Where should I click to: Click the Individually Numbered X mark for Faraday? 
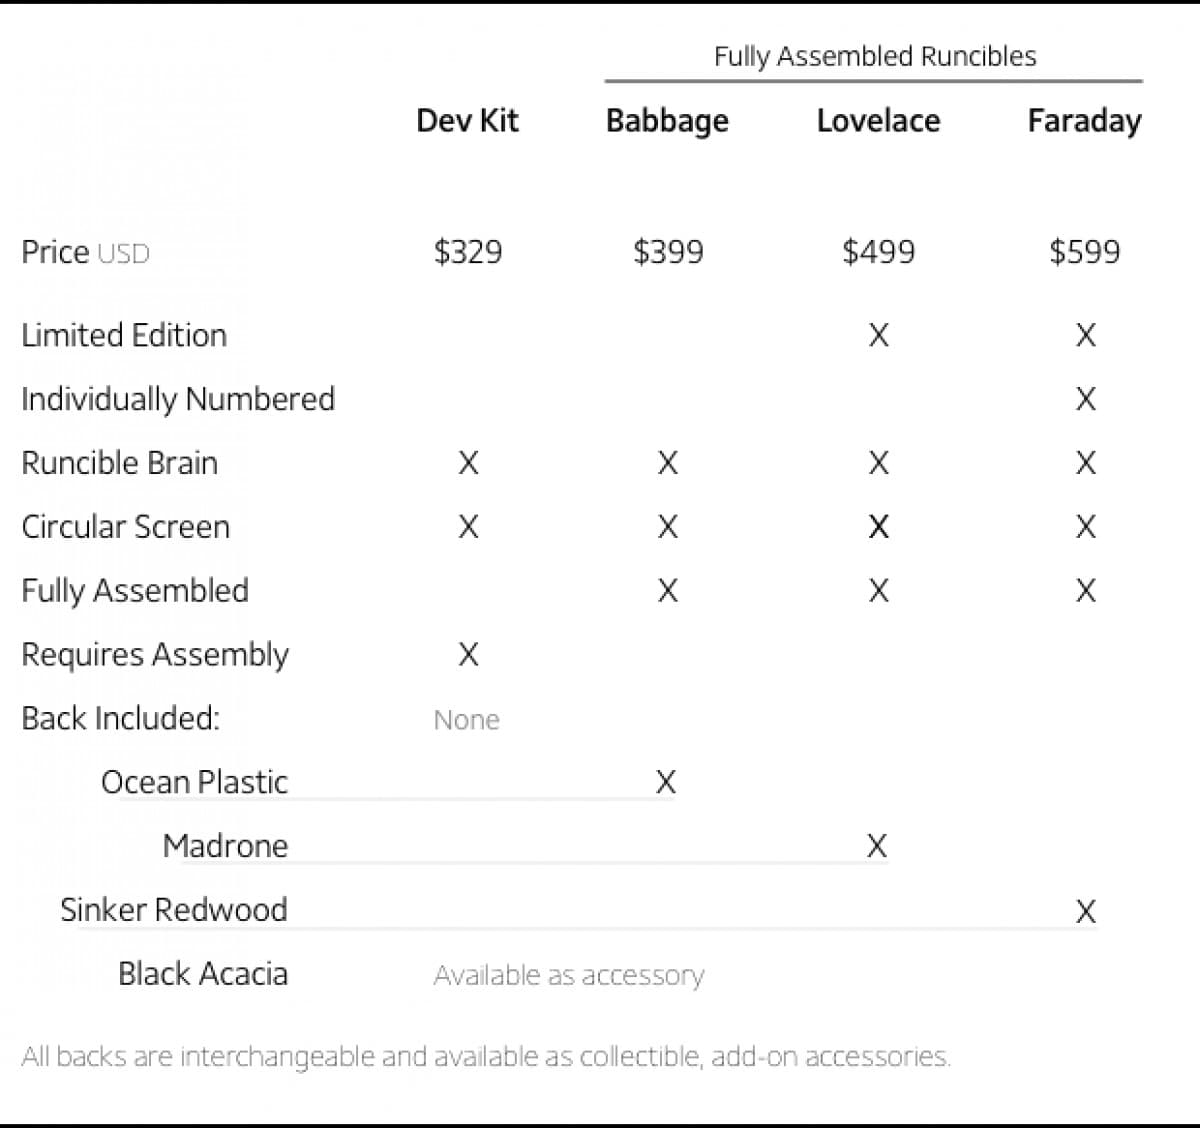pos(1086,399)
